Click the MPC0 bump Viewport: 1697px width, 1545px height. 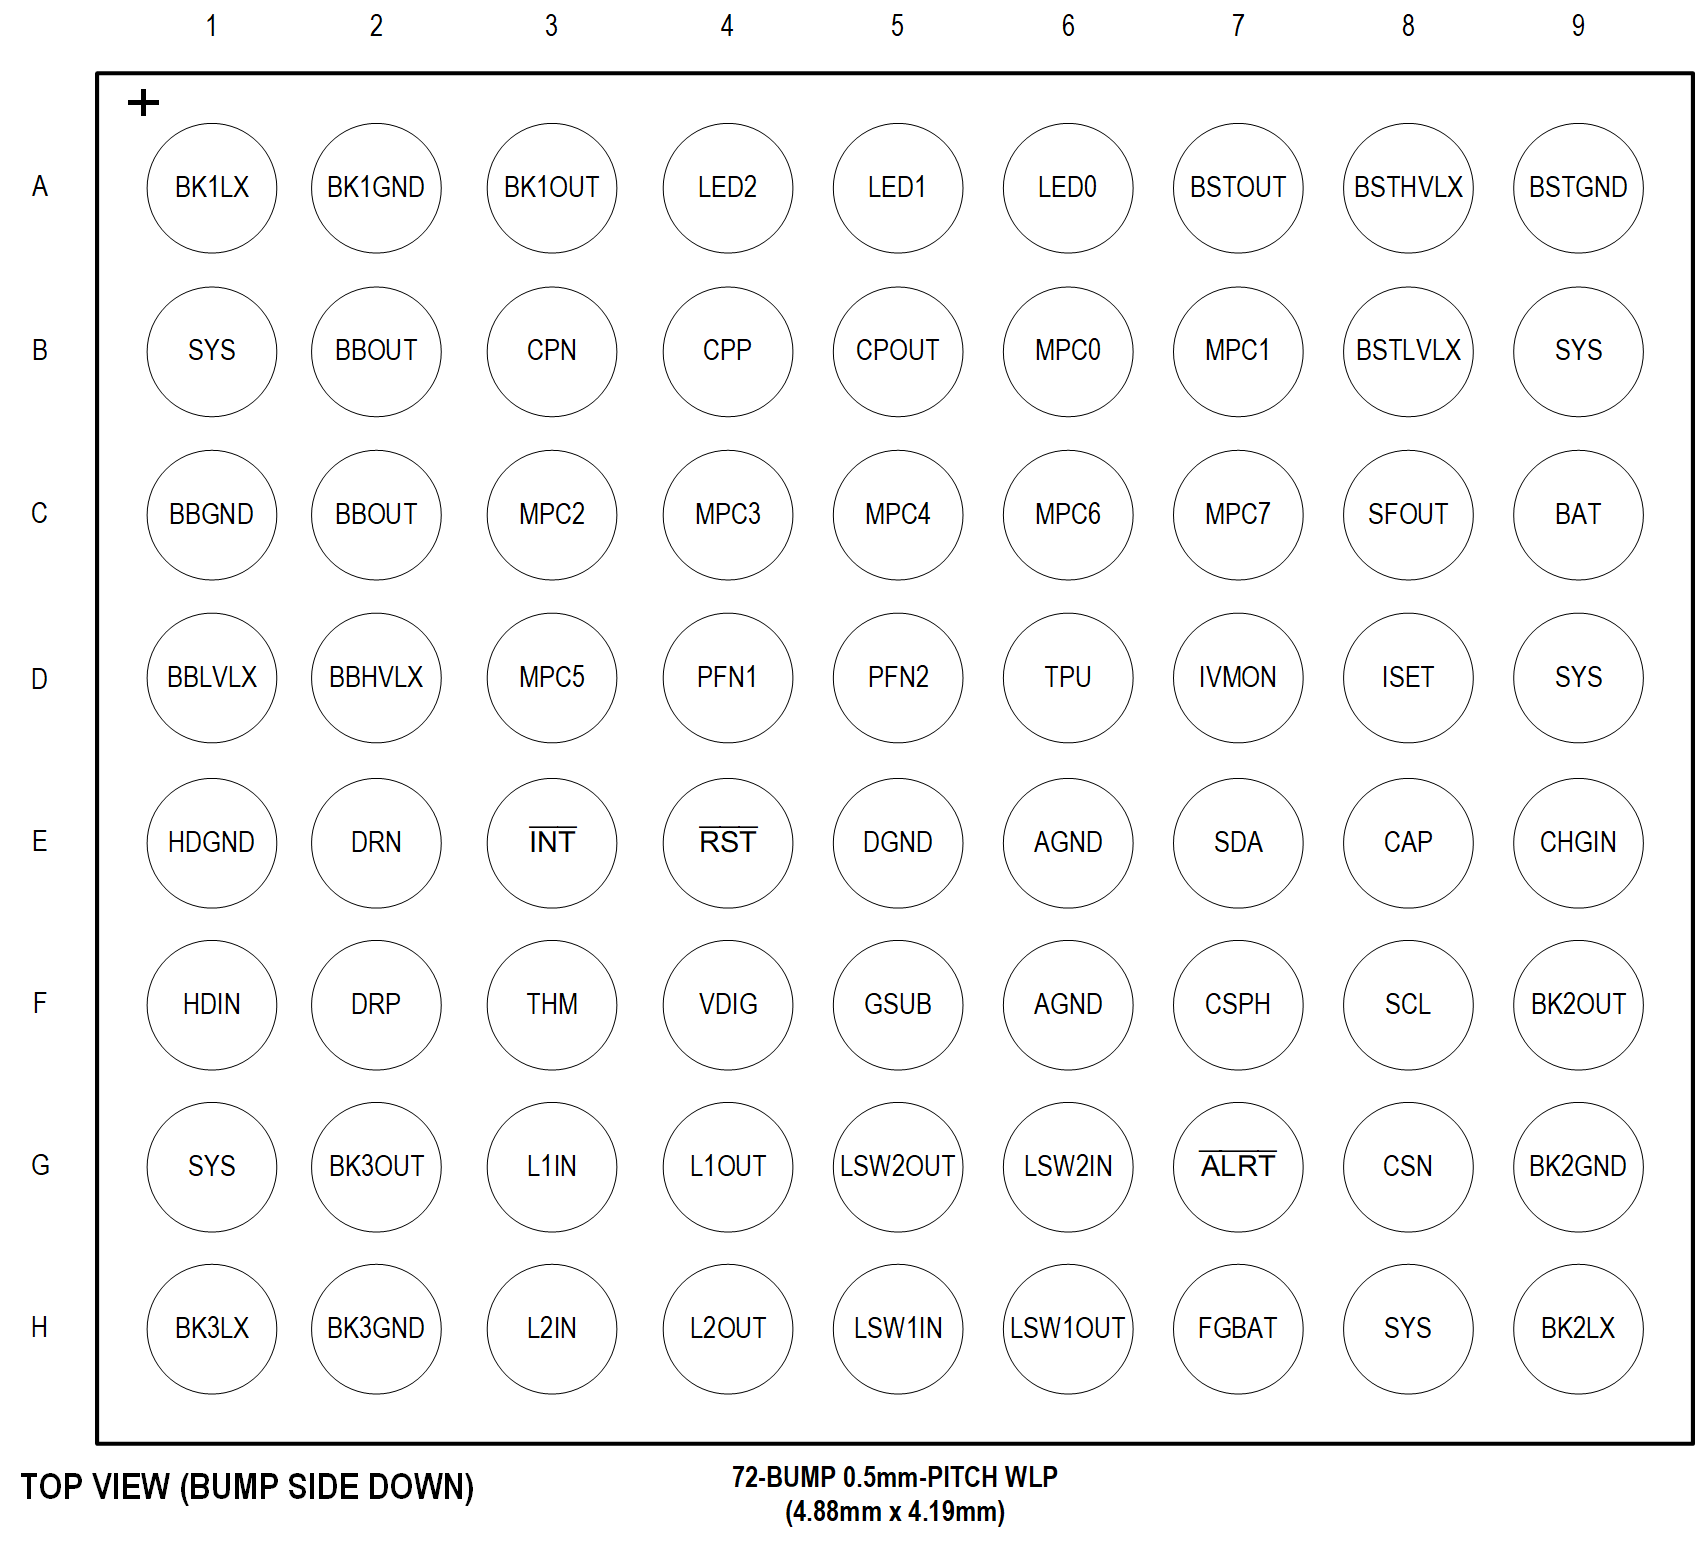1067,351
